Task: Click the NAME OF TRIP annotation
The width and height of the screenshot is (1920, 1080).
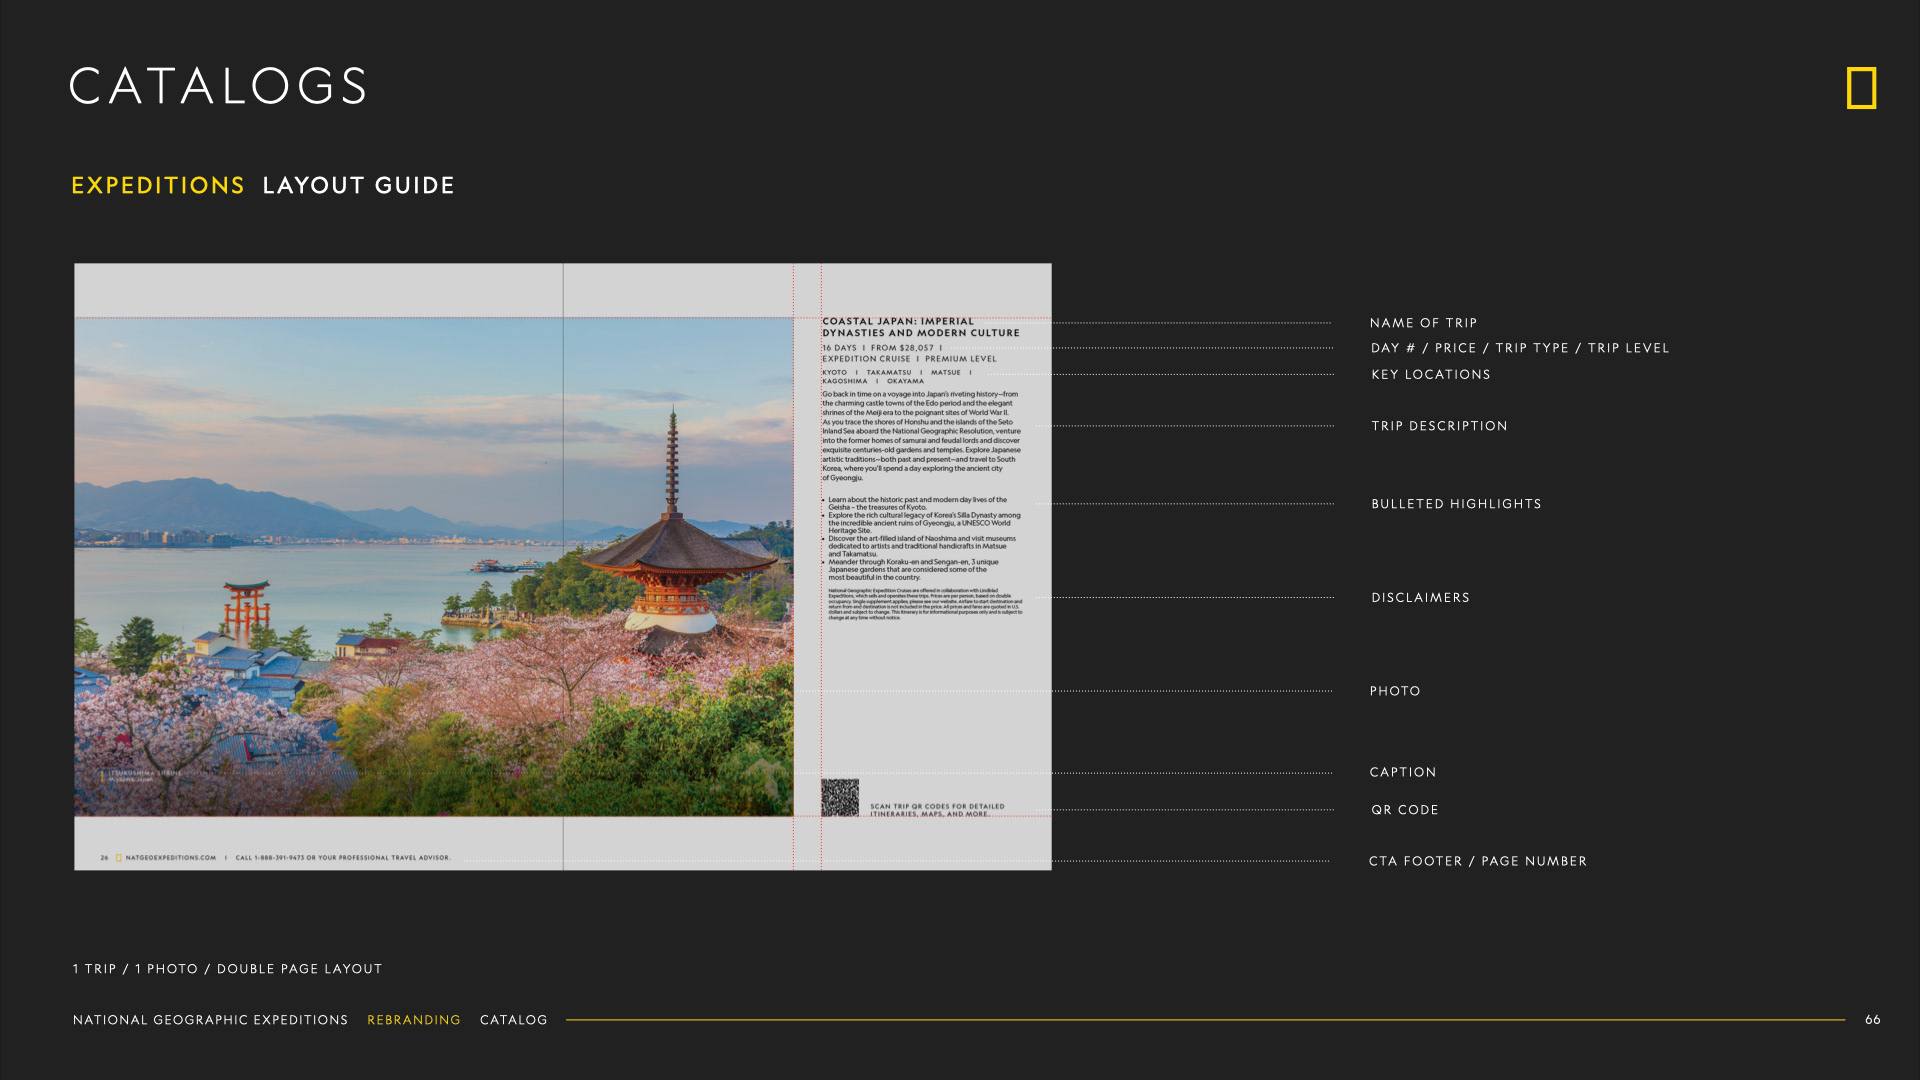Action: tap(1423, 323)
